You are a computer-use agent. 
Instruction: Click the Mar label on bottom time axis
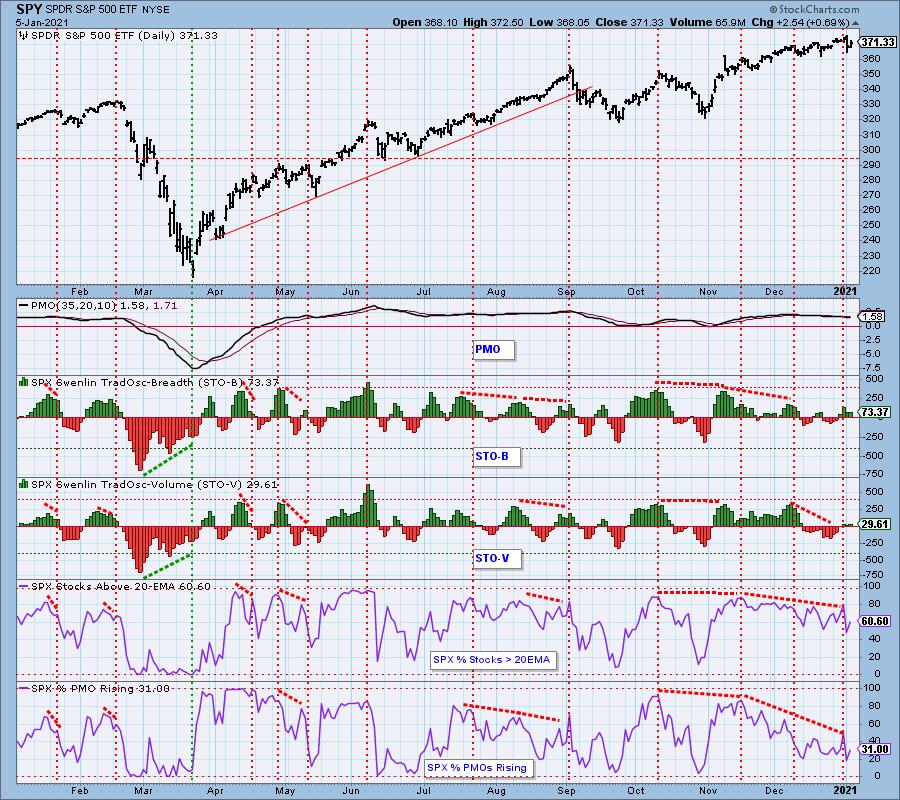click(x=143, y=791)
